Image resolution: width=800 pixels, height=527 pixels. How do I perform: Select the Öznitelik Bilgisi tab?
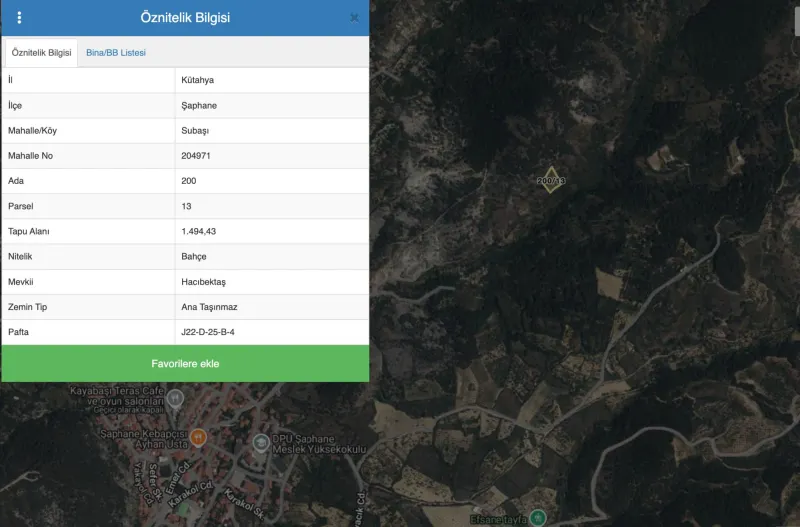pyautogui.click(x=41, y=53)
